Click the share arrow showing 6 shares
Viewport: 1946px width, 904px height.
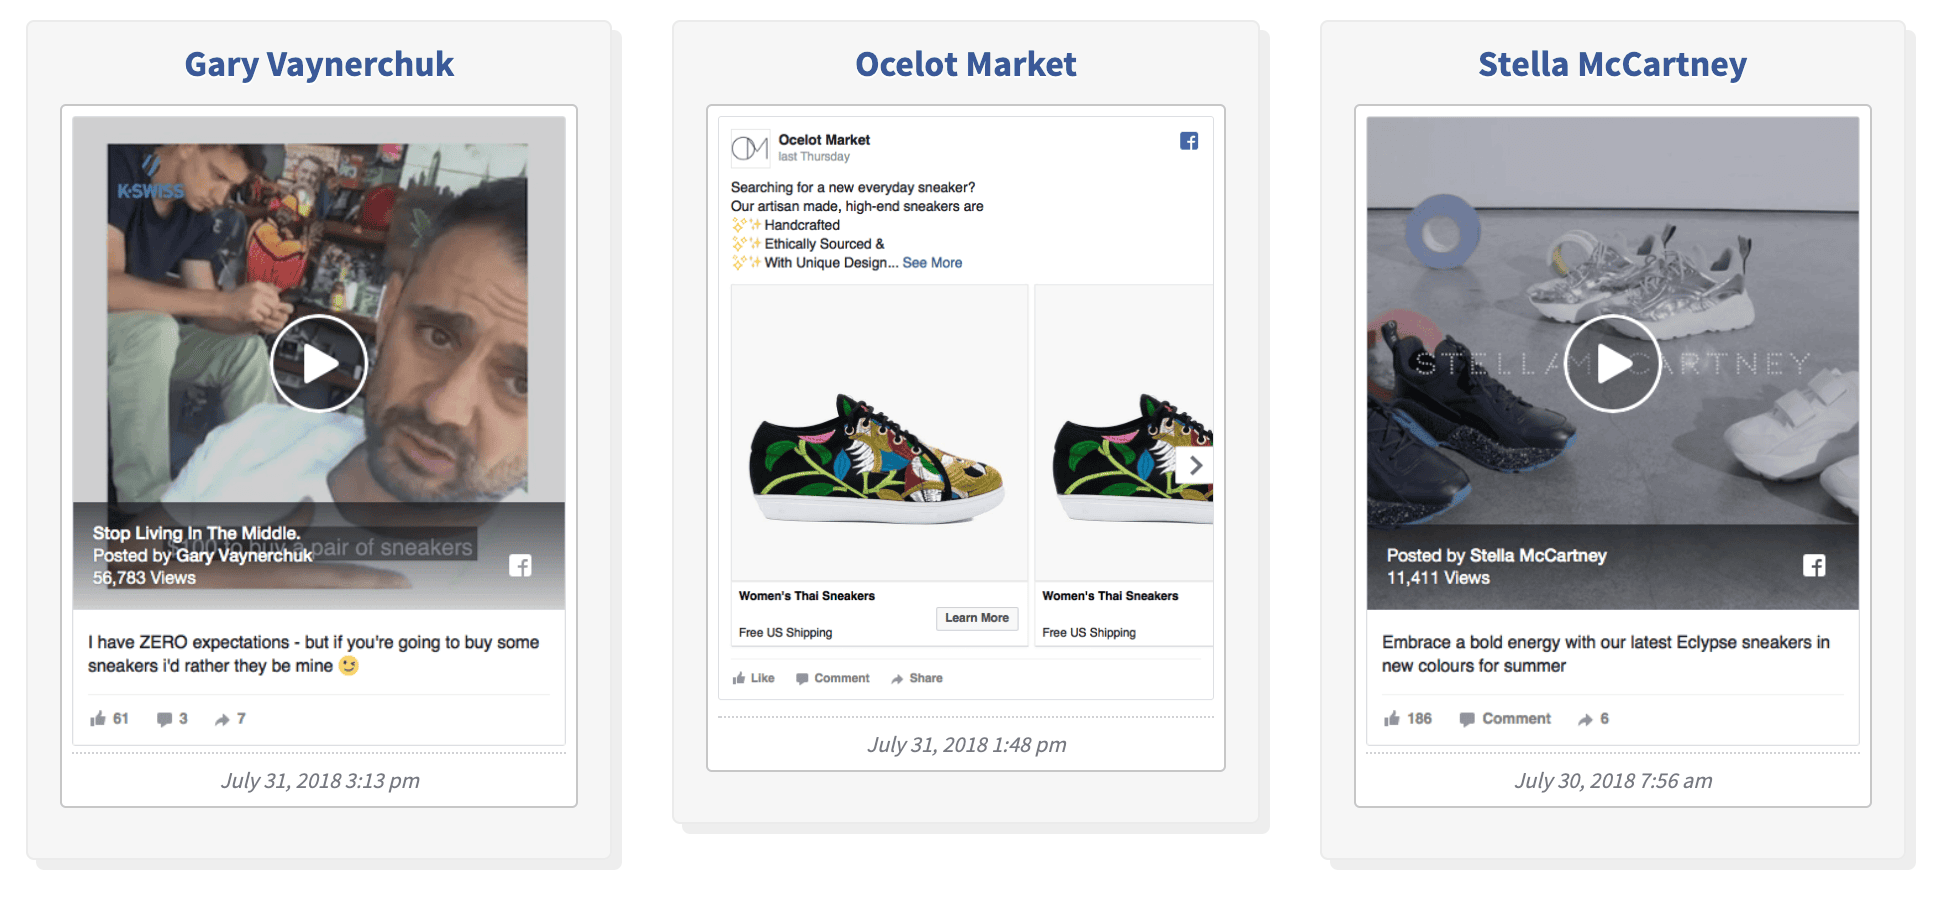tap(1585, 719)
